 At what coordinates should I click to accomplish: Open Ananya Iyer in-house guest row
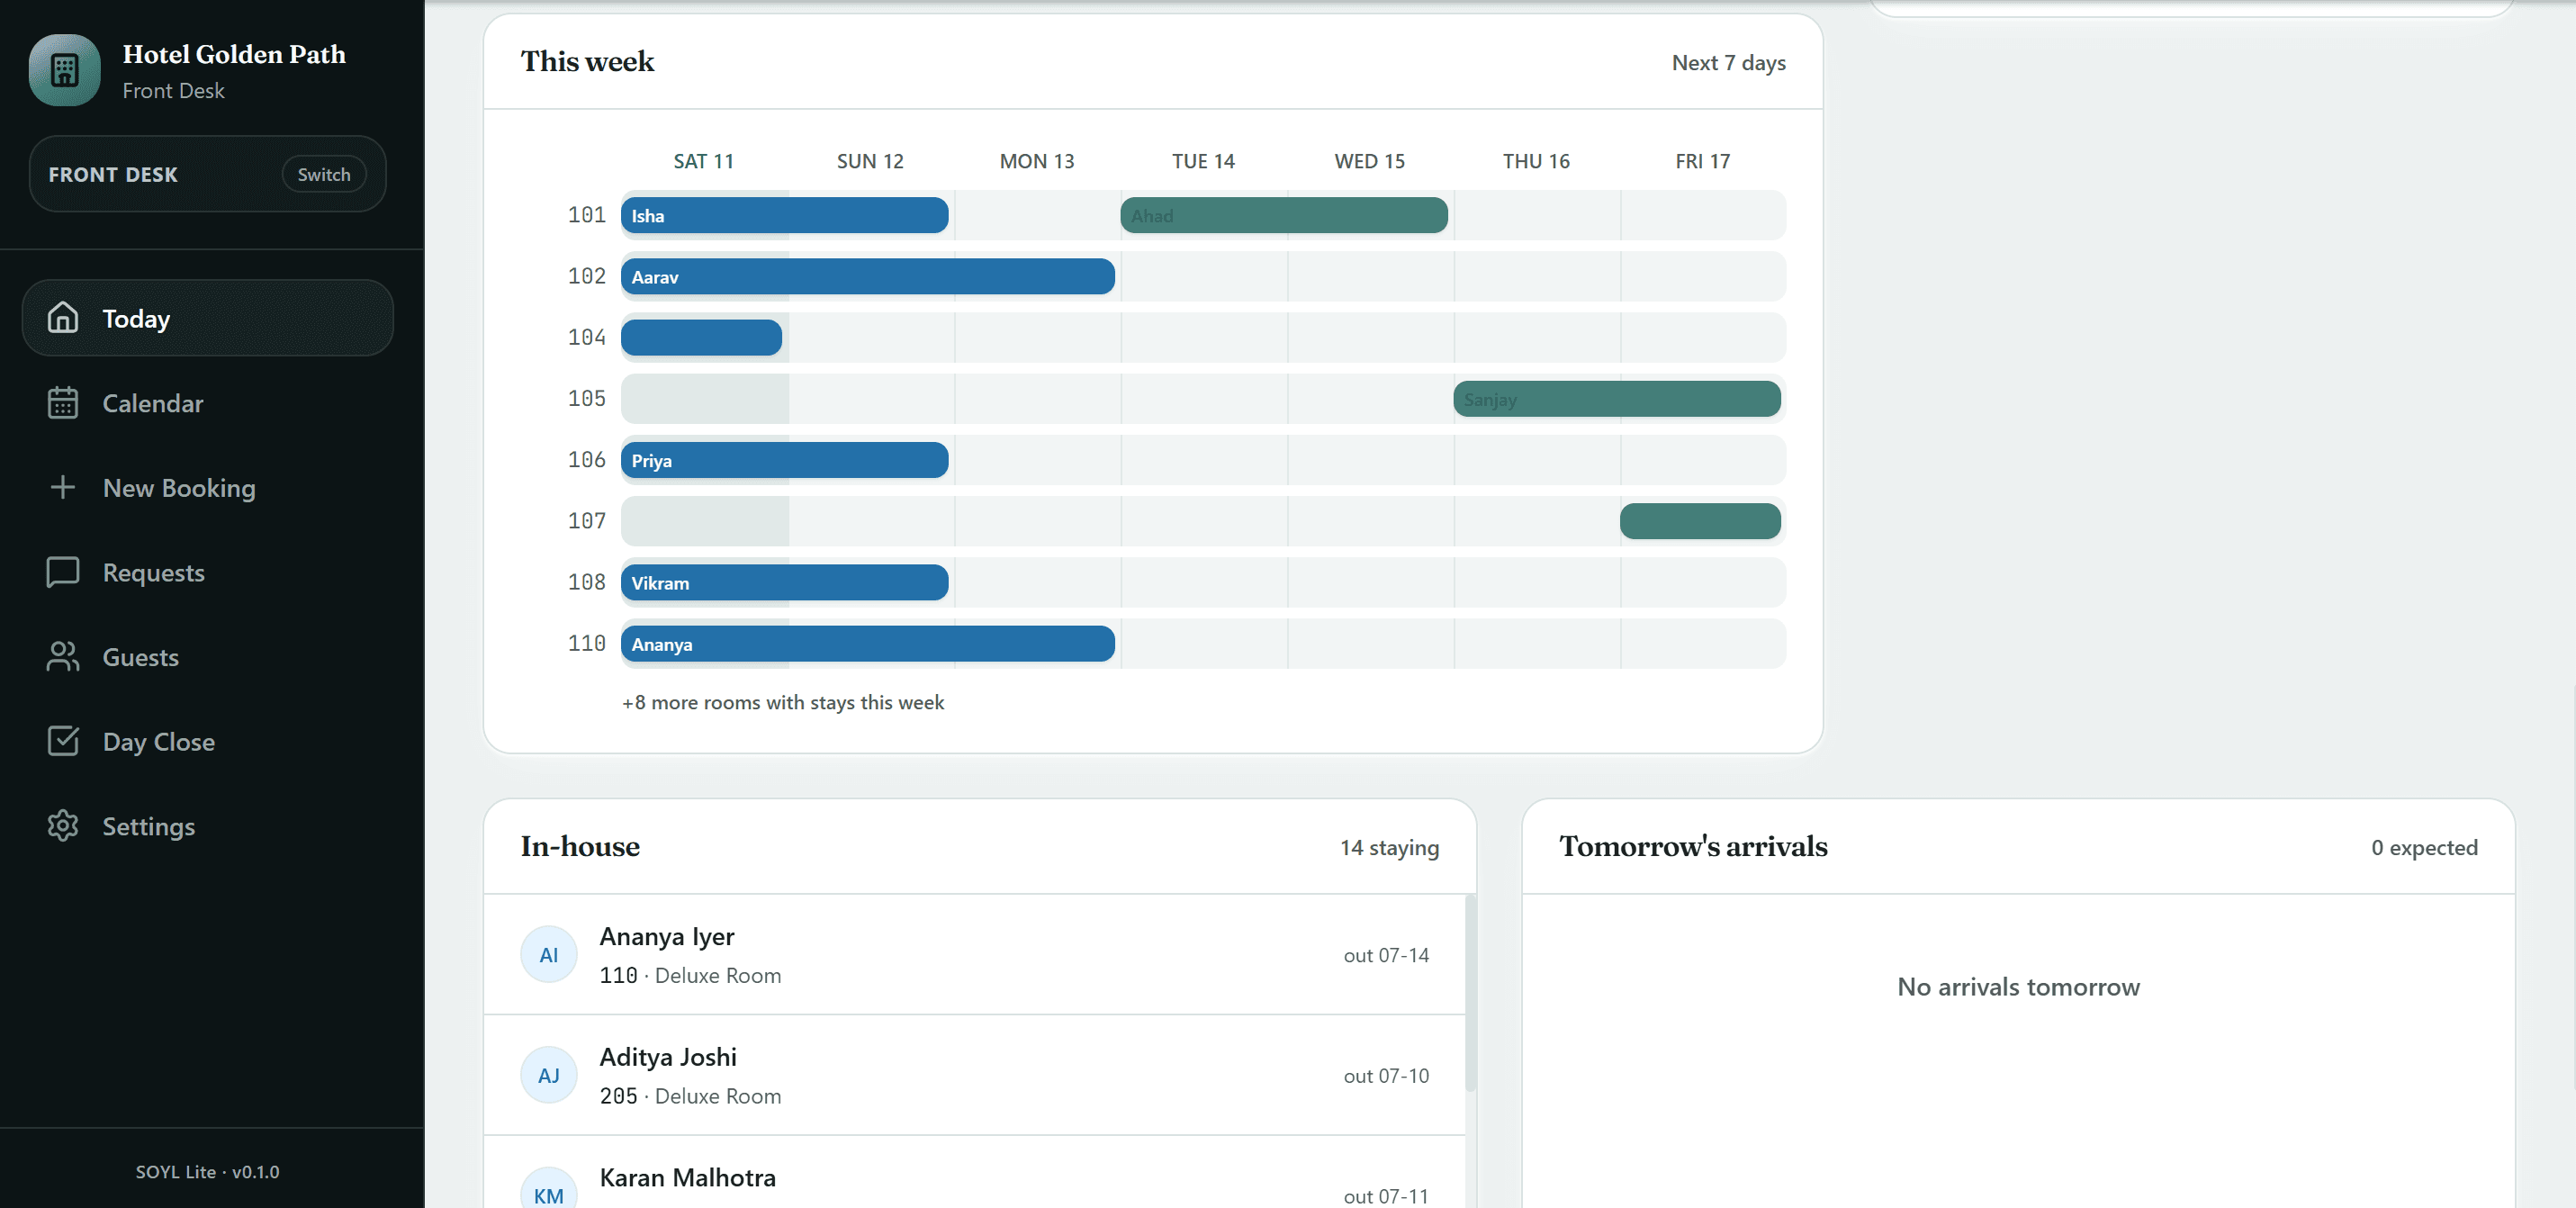point(974,954)
